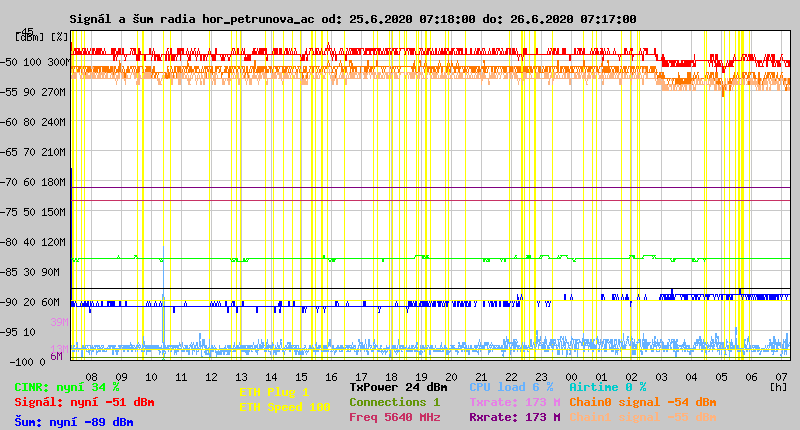This screenshot has width=800, height=430.
Task: Click the purple '6M' rate label
Action: (x=57, y=356)
